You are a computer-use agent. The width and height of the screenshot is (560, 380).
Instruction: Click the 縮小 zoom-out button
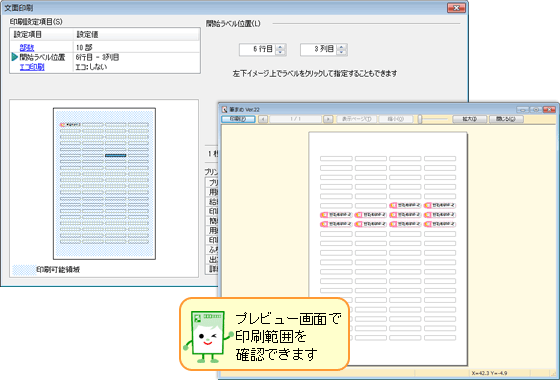click(396, 119)
